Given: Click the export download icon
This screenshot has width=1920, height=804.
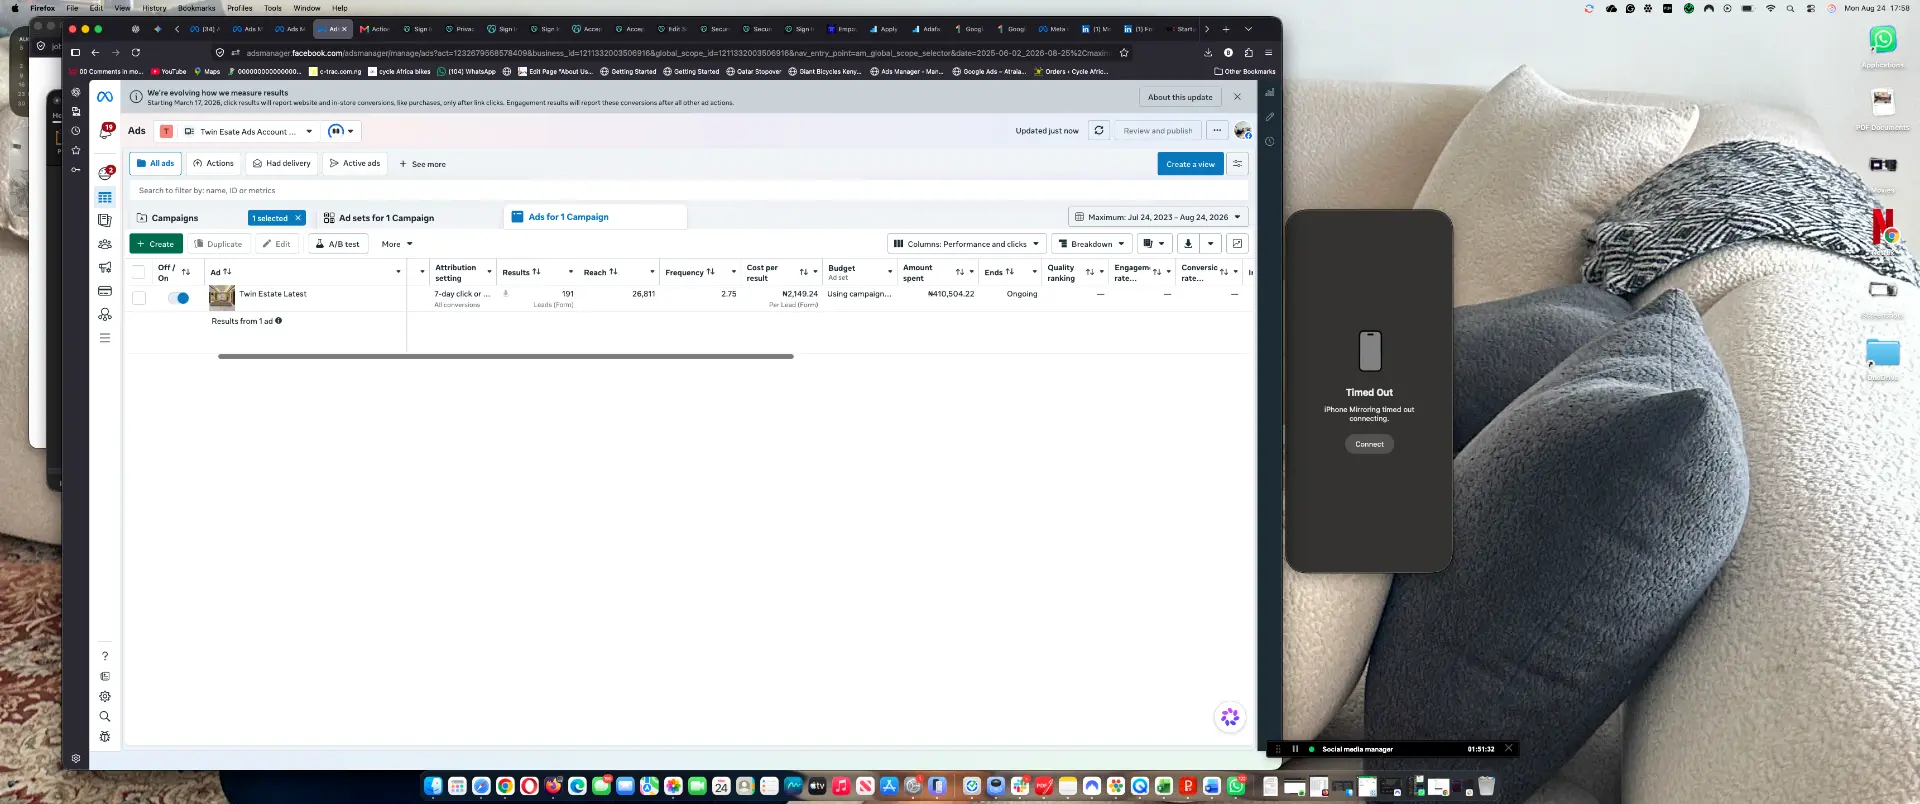Looking at the screenshot, I should pyautogui.click(x=1188, y=244).
